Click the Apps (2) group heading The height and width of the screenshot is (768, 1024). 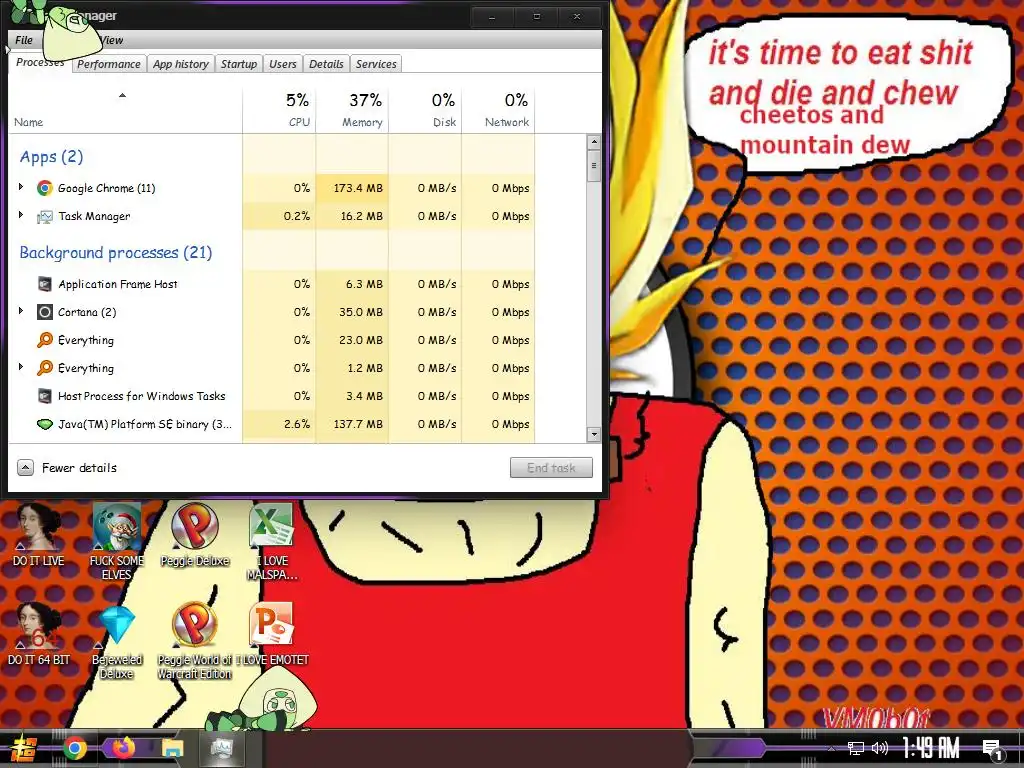click(x=52, y=157)
